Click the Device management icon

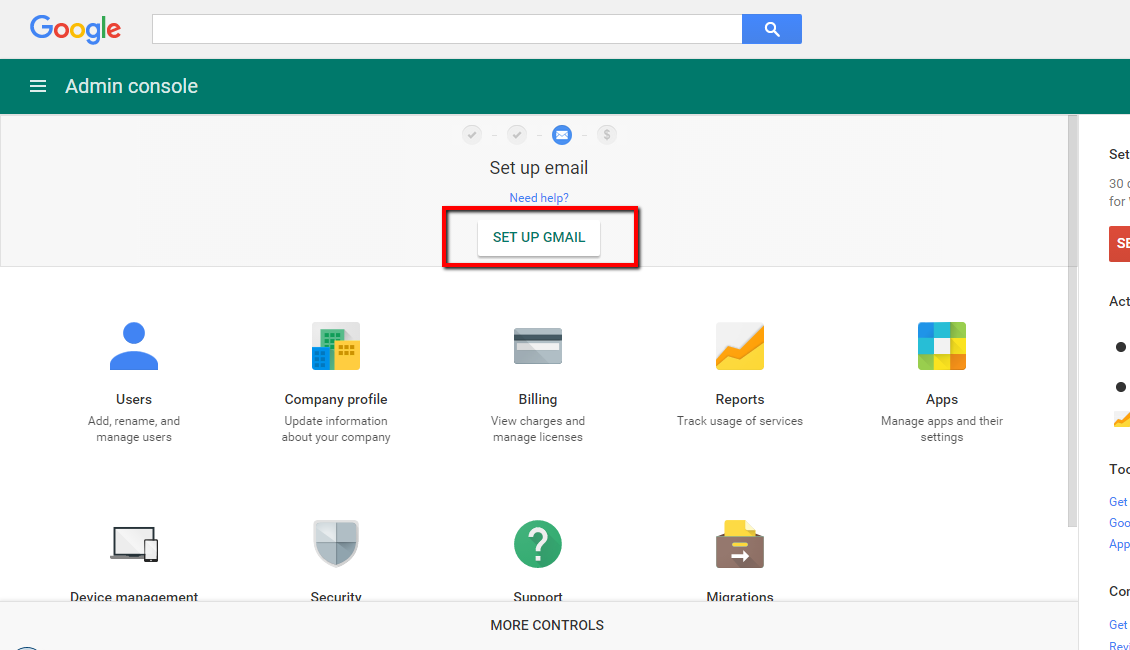coord(134,543)
